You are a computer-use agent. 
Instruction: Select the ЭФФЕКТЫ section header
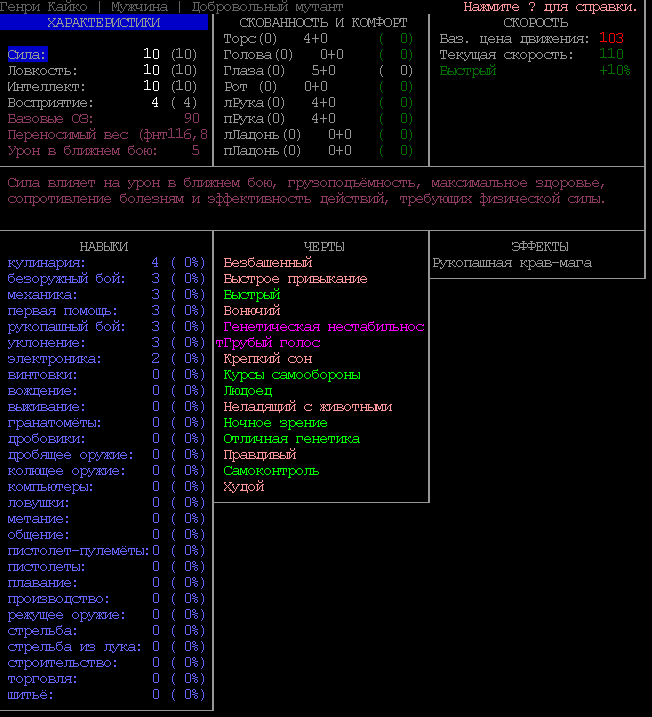pos(540,246)
